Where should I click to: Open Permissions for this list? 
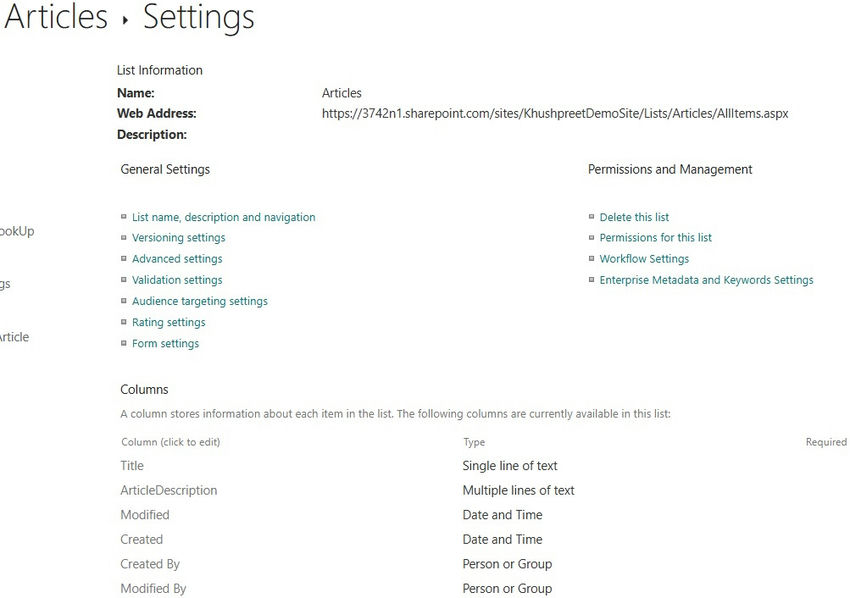pyautogui.click(x=655, y=238)
